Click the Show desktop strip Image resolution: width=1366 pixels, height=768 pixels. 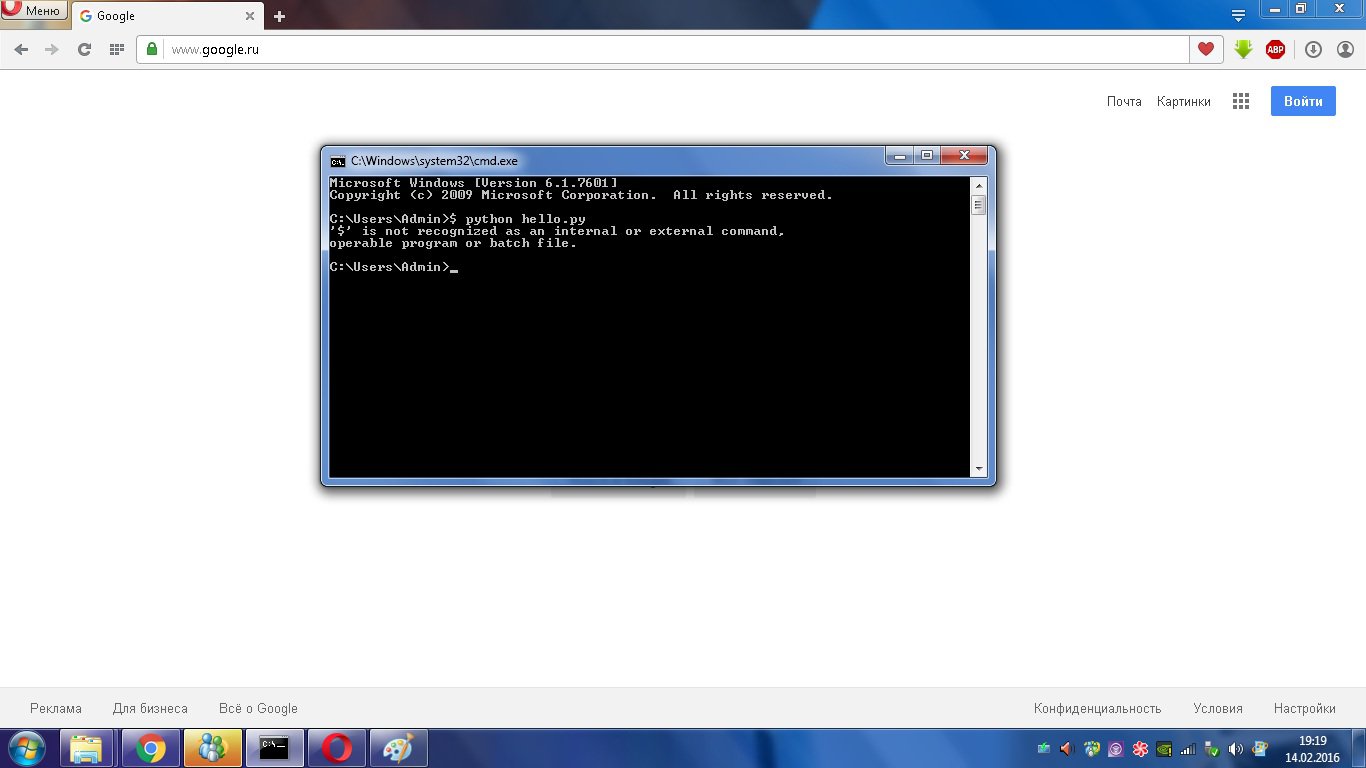click(x=1359, y=748)
